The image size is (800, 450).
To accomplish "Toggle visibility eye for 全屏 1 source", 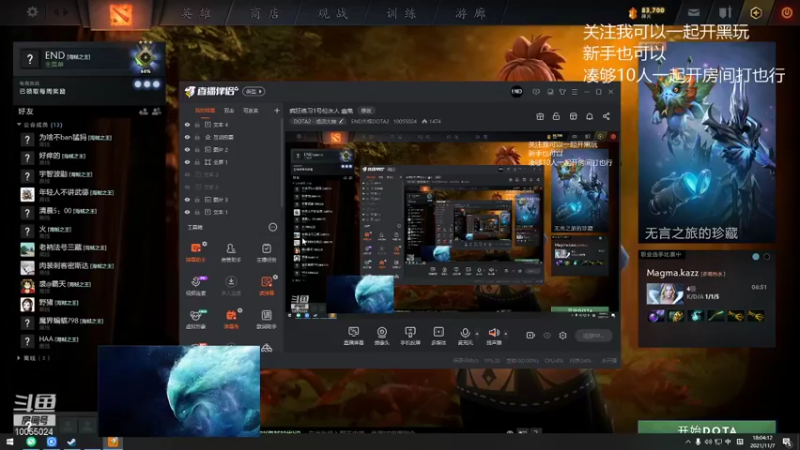I will click(x=187, y=162).
